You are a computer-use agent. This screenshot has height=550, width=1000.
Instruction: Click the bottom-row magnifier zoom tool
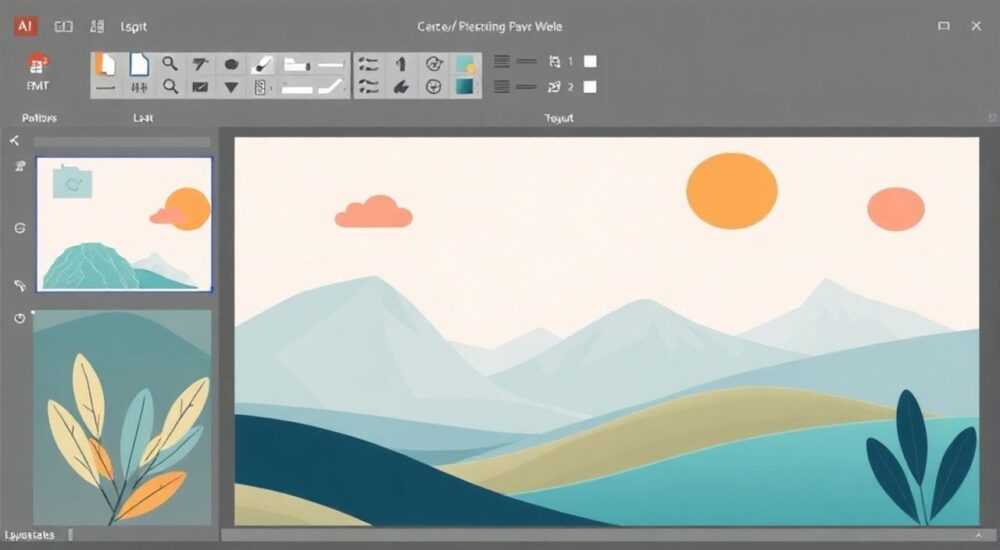pos(170,87)
